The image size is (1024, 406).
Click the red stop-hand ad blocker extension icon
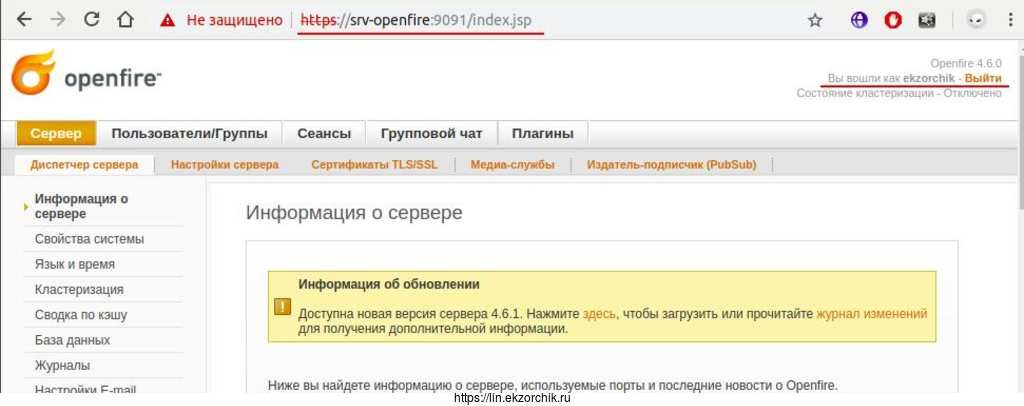[894, 19]
